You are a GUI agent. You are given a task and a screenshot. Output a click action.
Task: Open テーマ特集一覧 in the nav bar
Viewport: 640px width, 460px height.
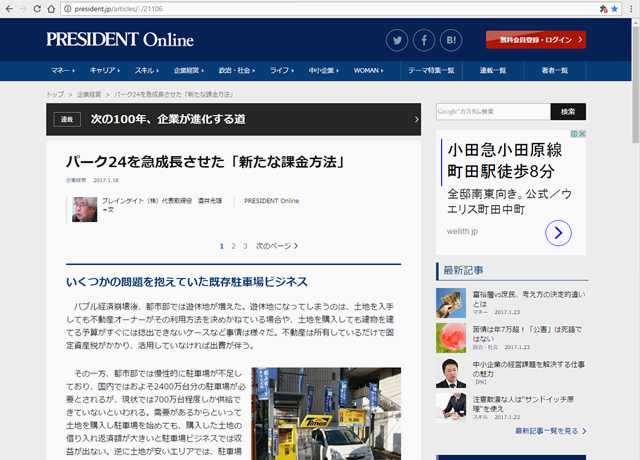pyautogui.click(x=431, y=71)
